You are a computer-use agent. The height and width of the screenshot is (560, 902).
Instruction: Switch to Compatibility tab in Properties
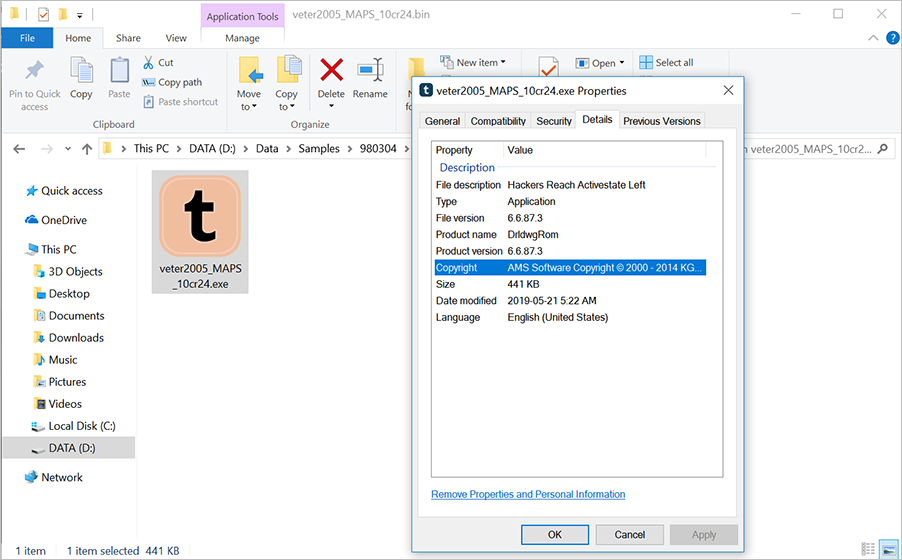[x=498, y=121]
